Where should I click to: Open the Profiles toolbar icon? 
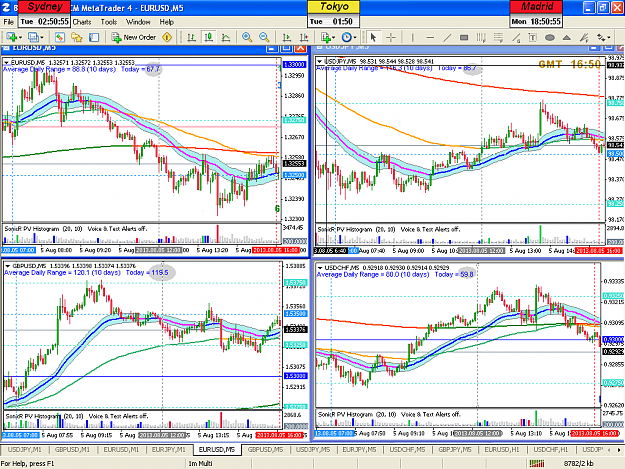(33, 37)
